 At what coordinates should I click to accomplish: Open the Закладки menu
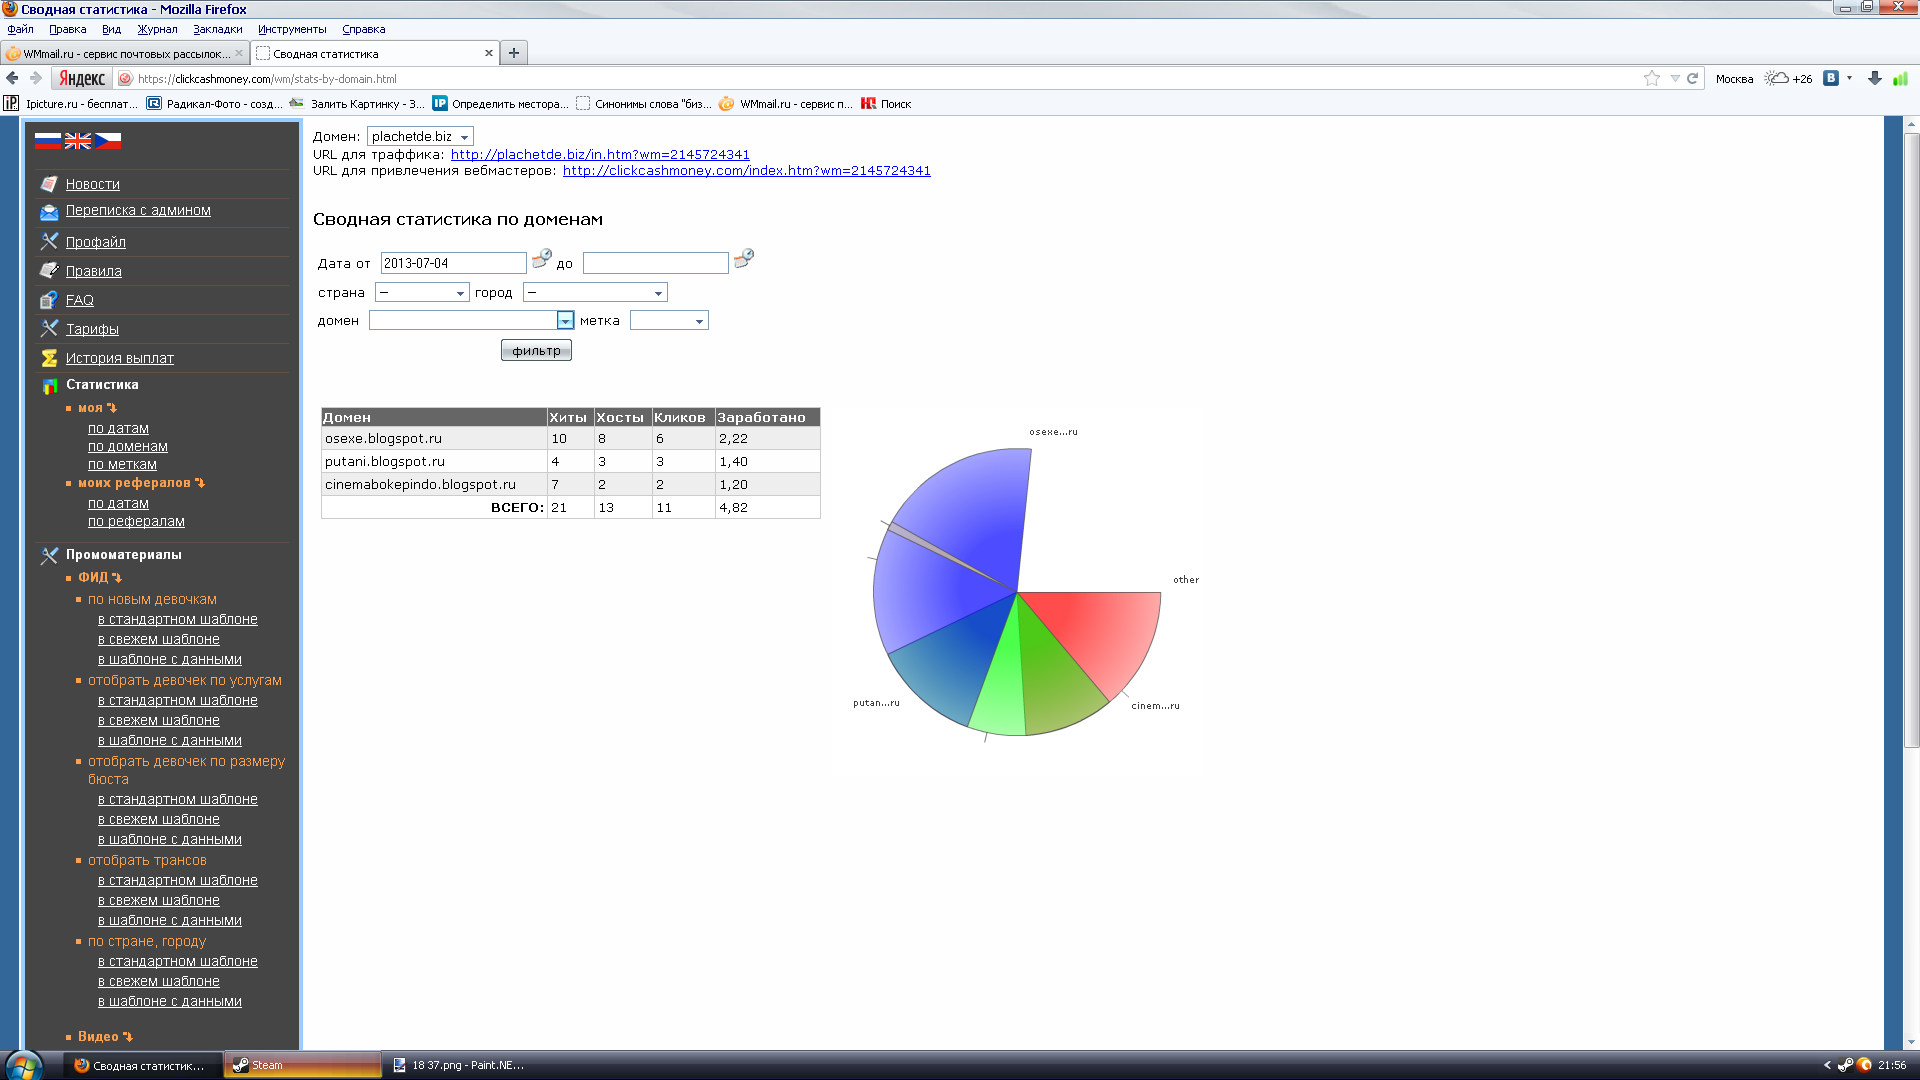pos(217,29)
